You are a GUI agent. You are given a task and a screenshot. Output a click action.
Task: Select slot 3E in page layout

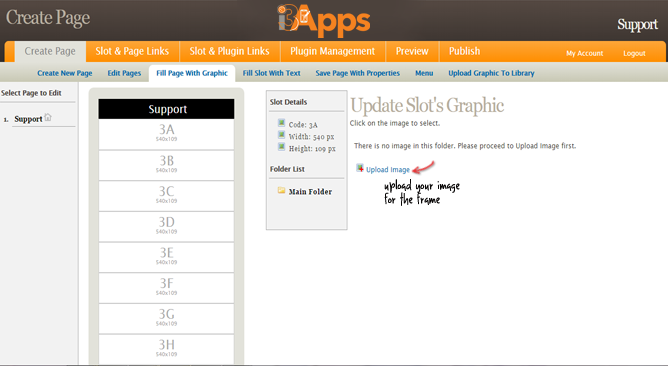point(166,257)
